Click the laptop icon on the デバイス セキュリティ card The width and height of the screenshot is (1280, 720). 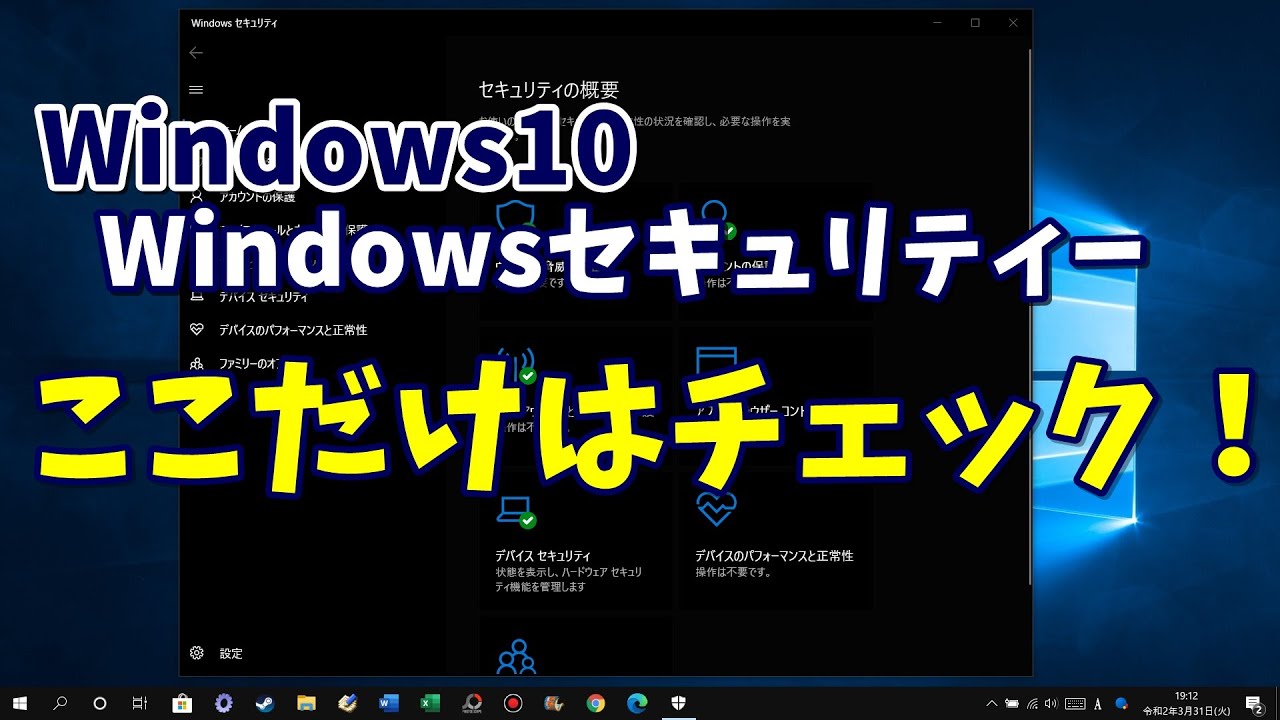[x=516, y=512]
